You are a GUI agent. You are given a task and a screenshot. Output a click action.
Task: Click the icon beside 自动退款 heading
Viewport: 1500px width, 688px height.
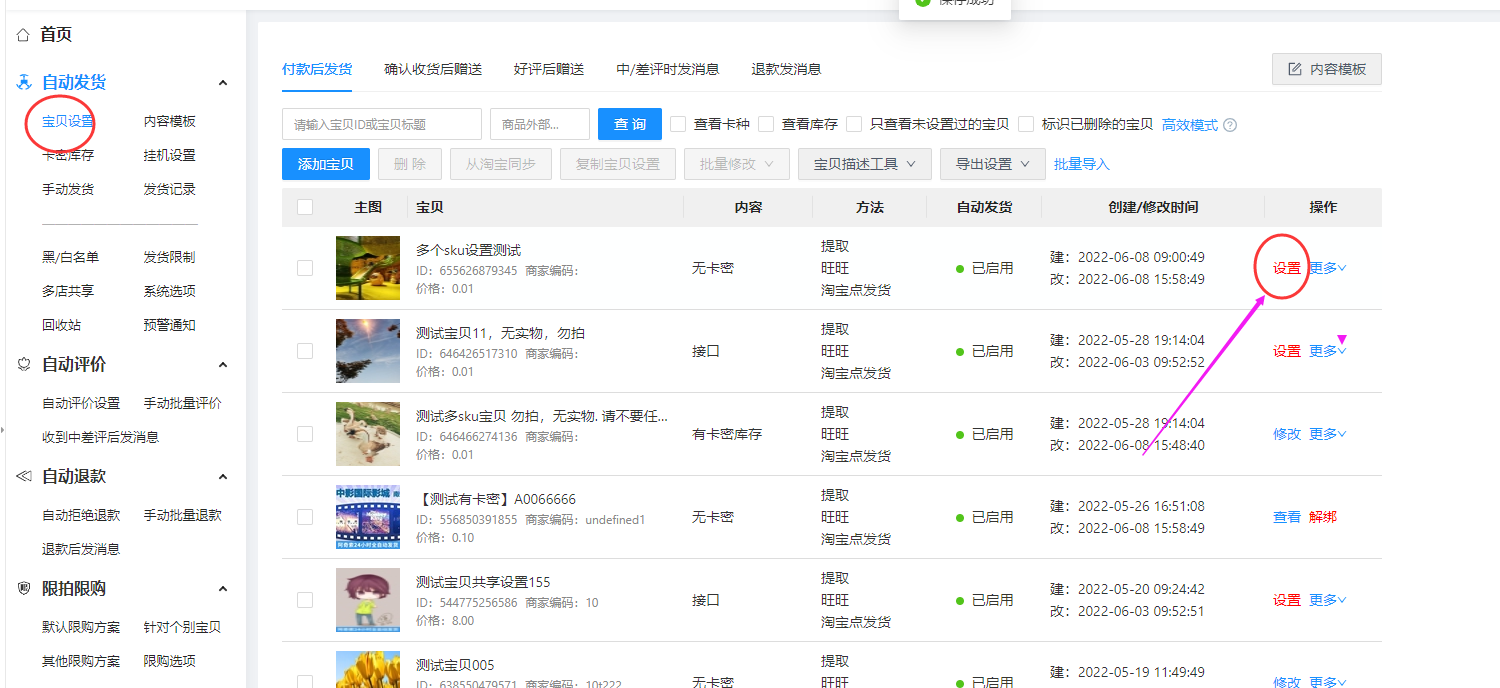[24, 477]
